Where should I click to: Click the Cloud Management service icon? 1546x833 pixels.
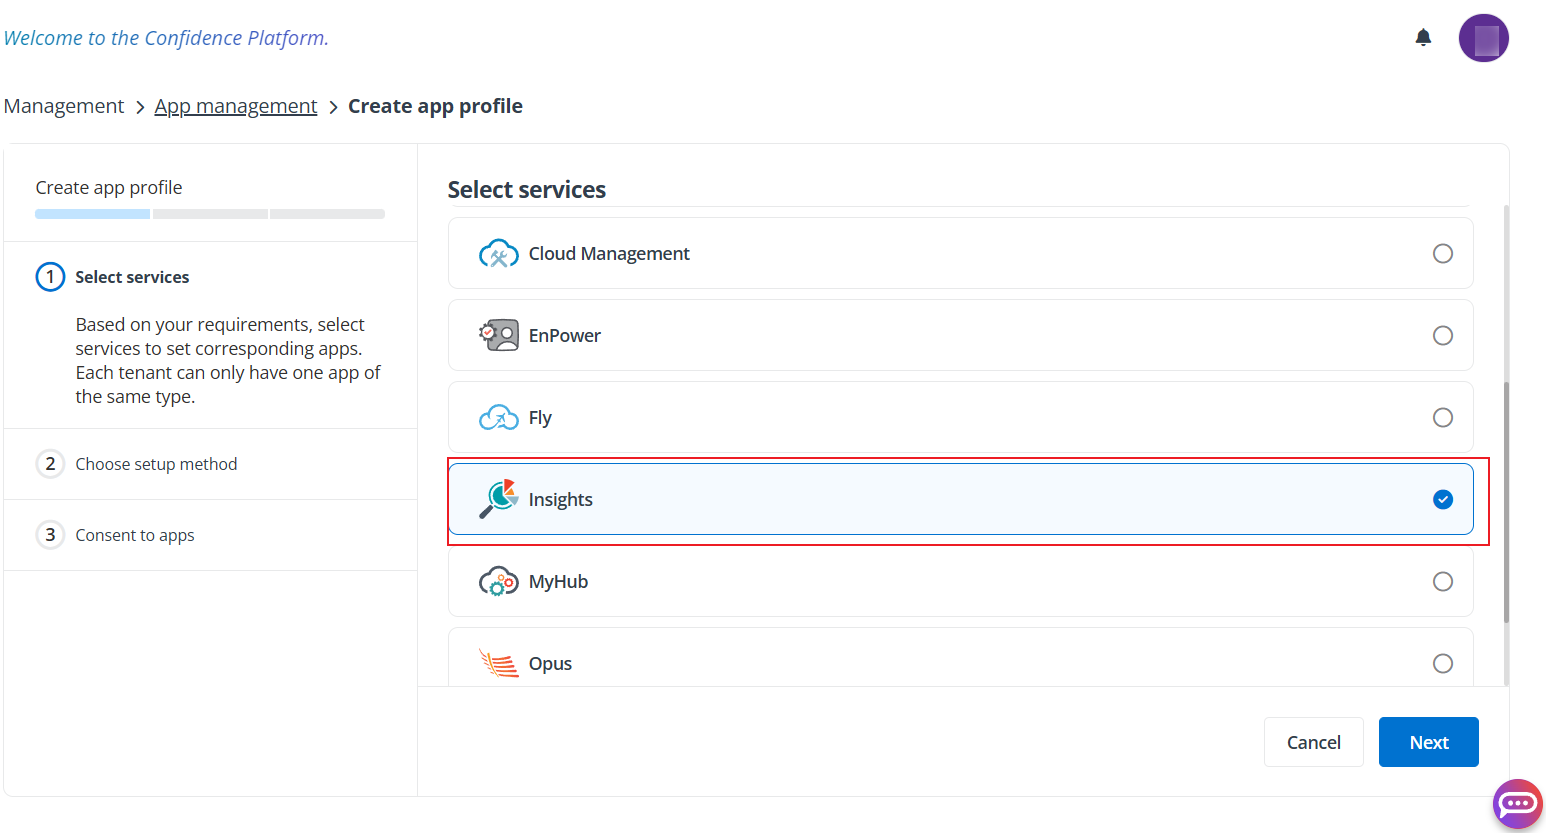pos(499,253)
